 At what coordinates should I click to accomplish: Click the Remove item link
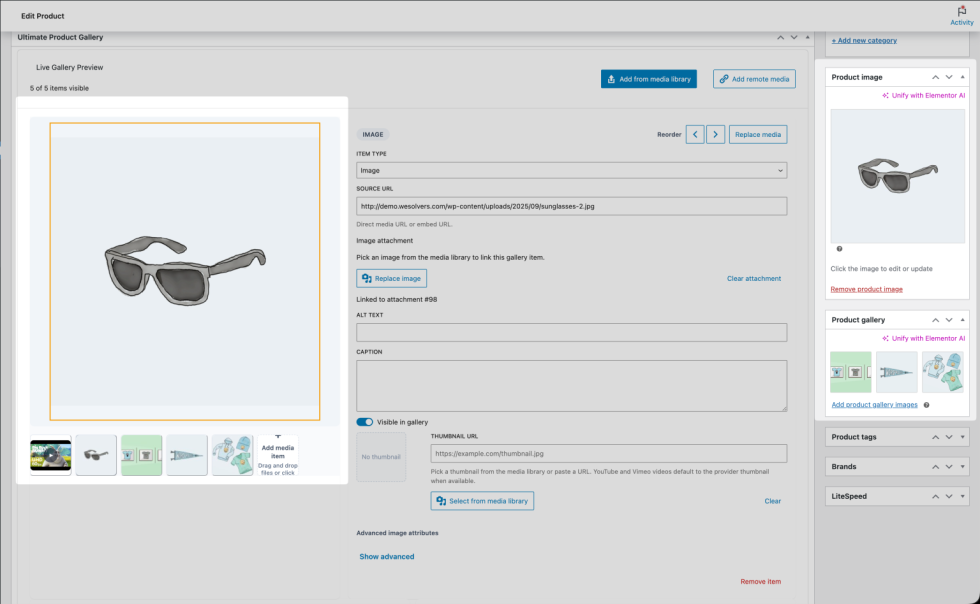(x=761, y=581)
